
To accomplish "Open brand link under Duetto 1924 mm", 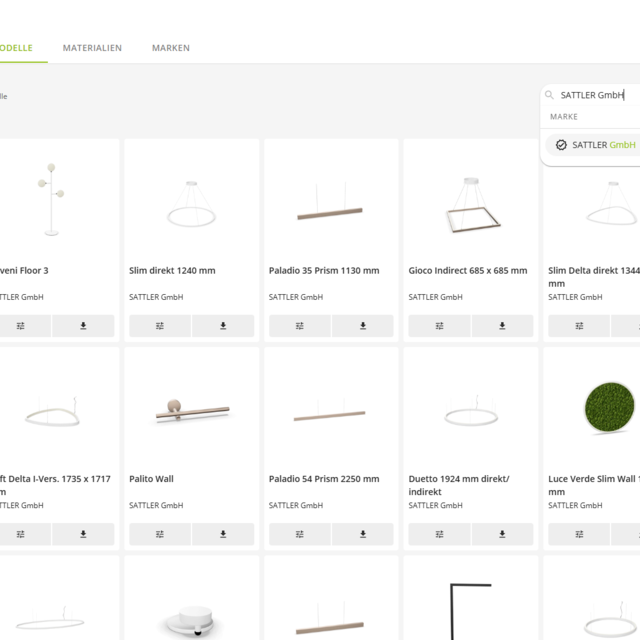I will tap(436, 505).
